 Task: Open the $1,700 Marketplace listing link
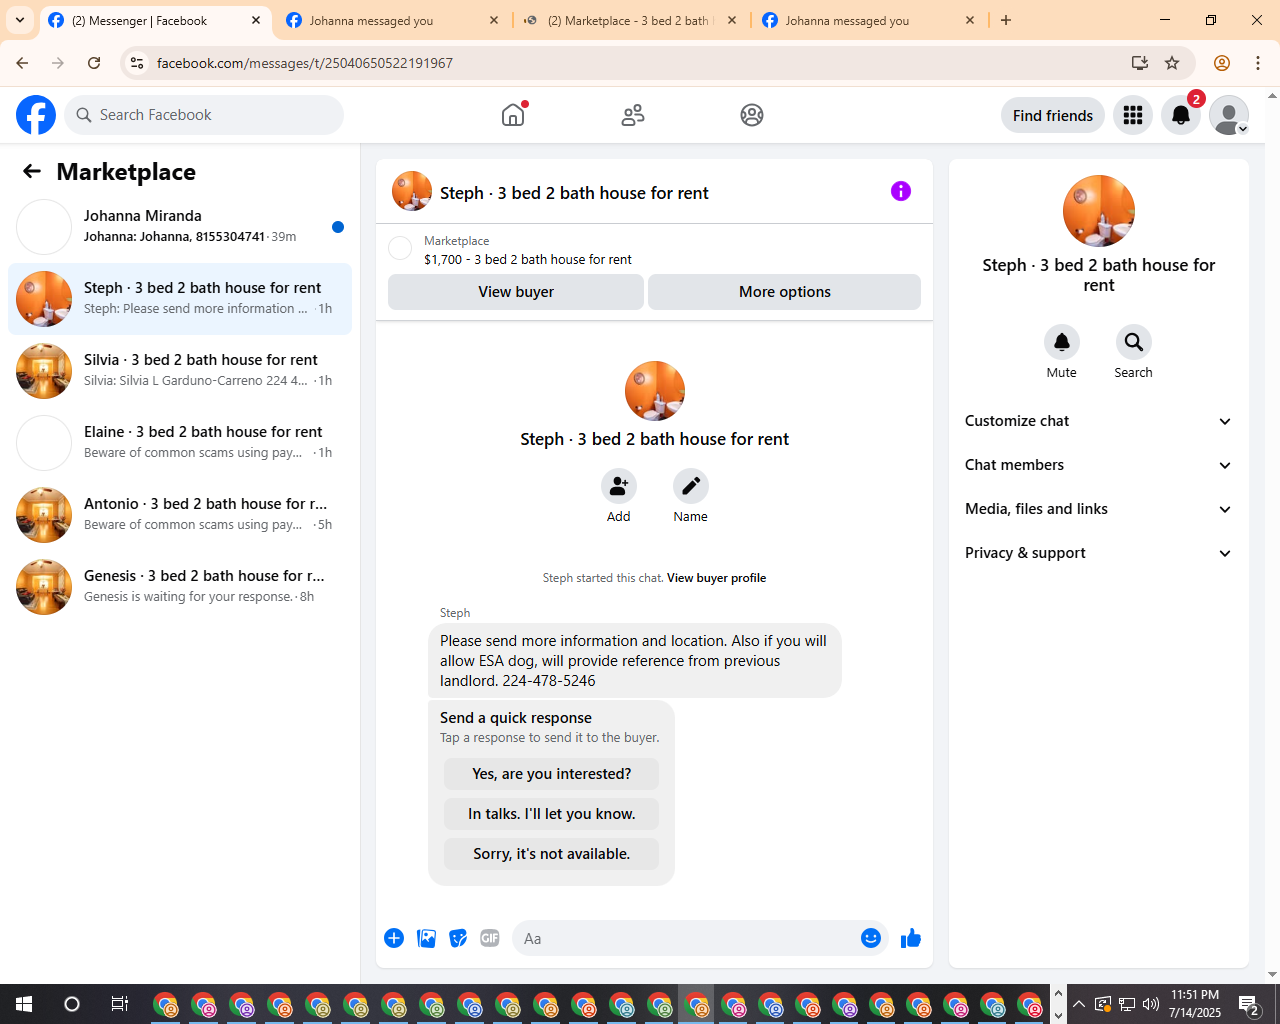(x=528, y=259)
